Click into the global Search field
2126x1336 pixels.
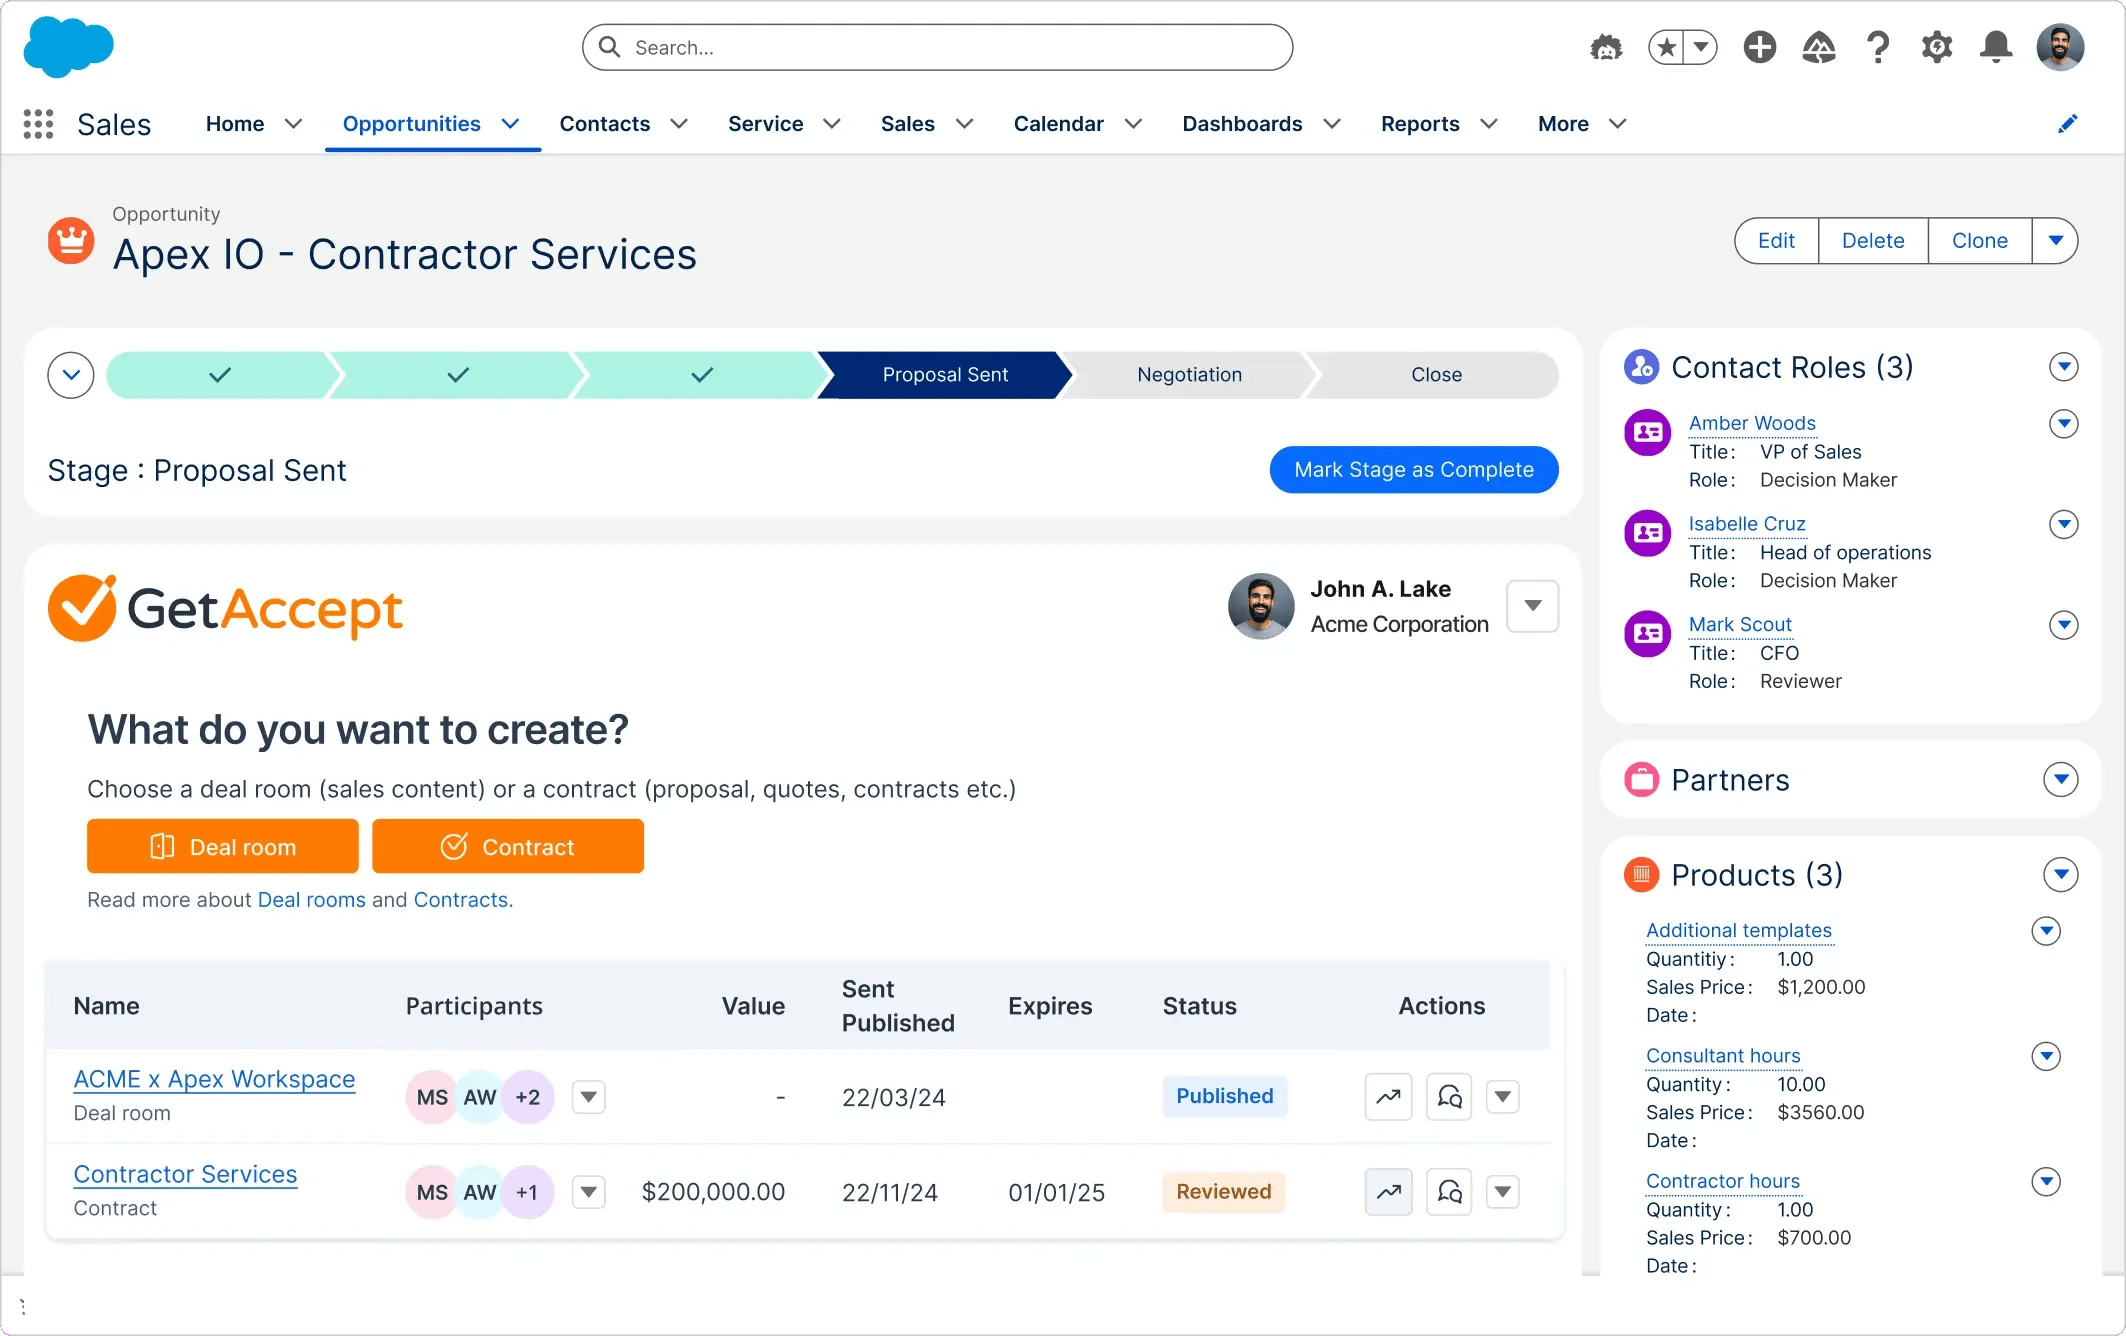tap(937, 47)
